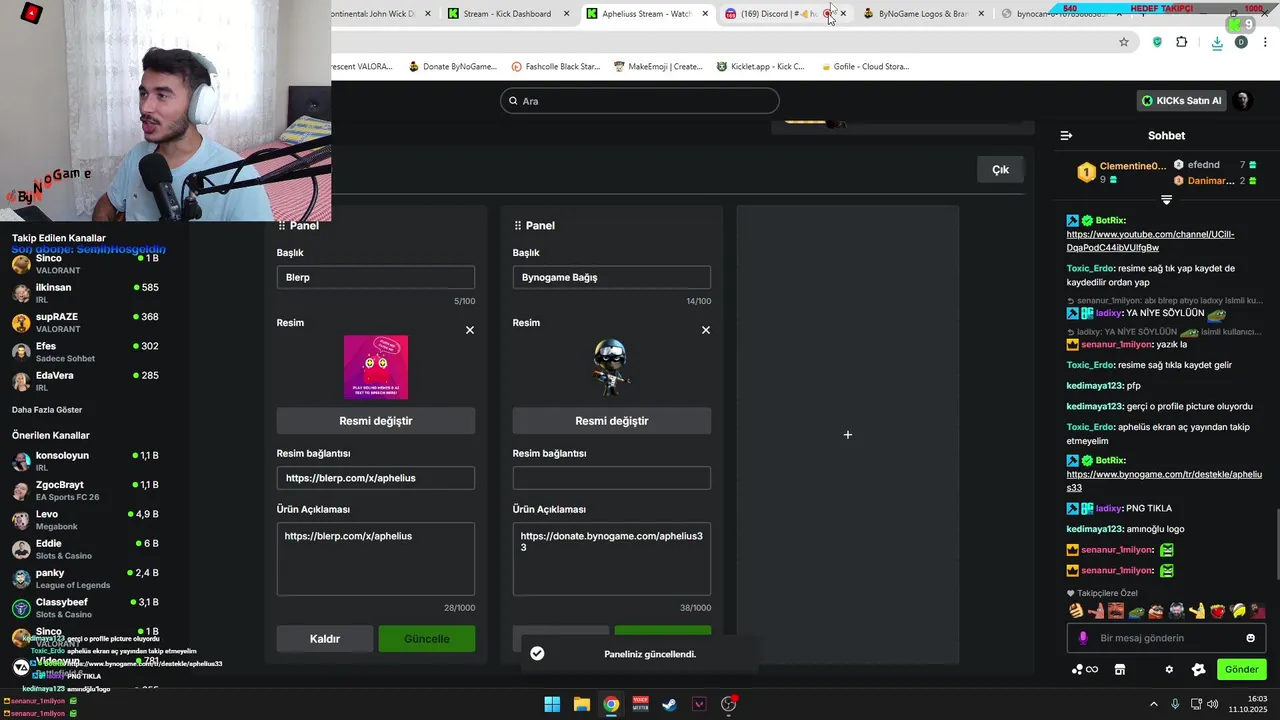Open chat settings gear icon
The height and width of the screenshot is (720, 1280).
tap(1169, 669)
